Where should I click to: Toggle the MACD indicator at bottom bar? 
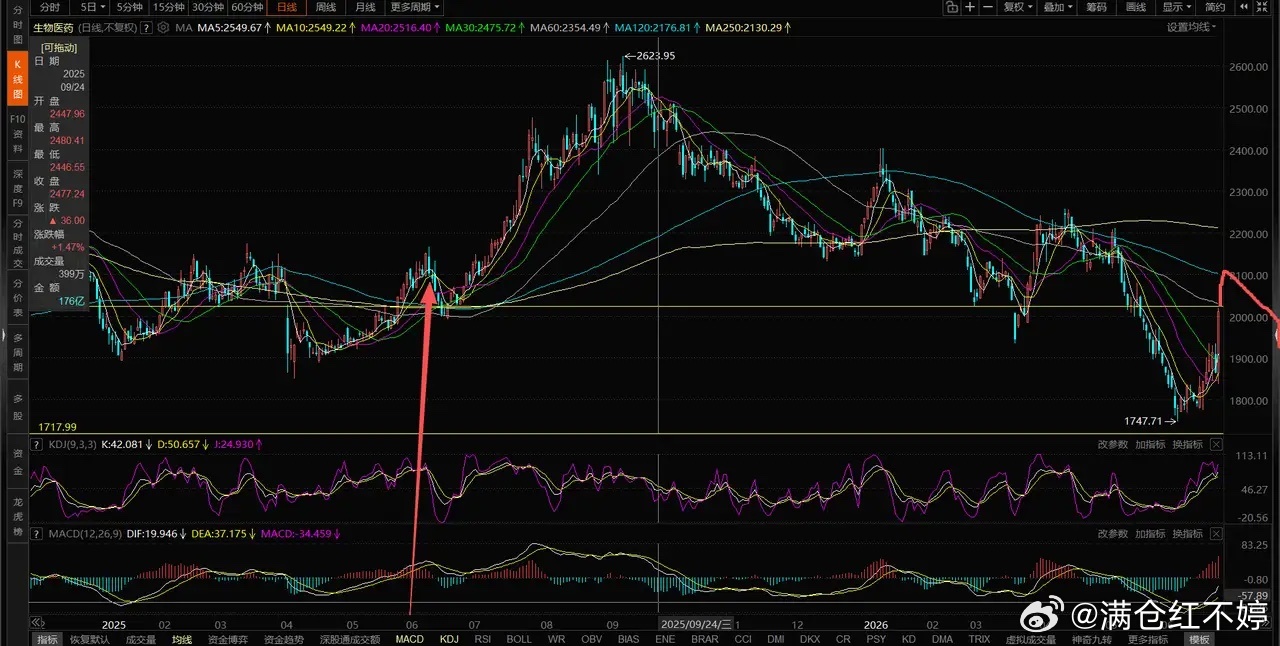410,639
